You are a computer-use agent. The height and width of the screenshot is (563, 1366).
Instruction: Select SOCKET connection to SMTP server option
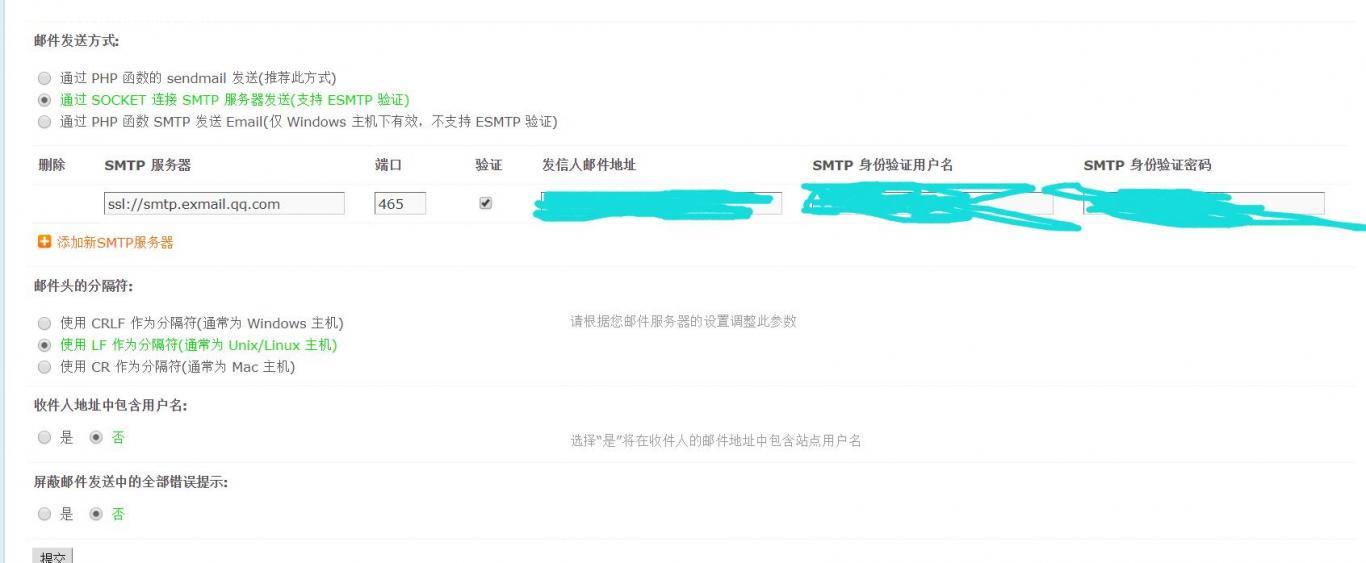tap(43, 100)
